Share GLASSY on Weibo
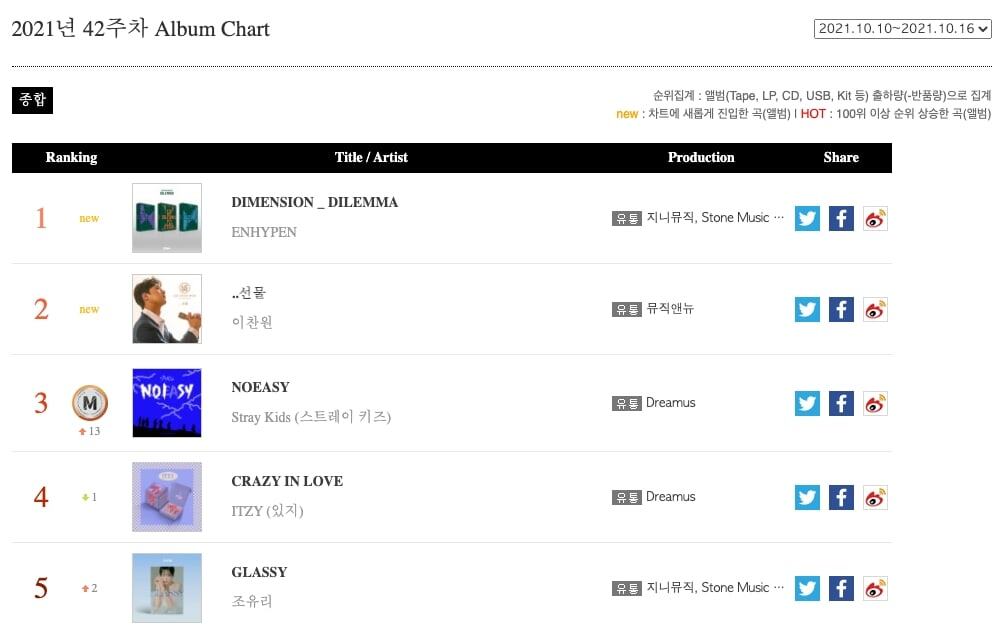 pos(875,588)
